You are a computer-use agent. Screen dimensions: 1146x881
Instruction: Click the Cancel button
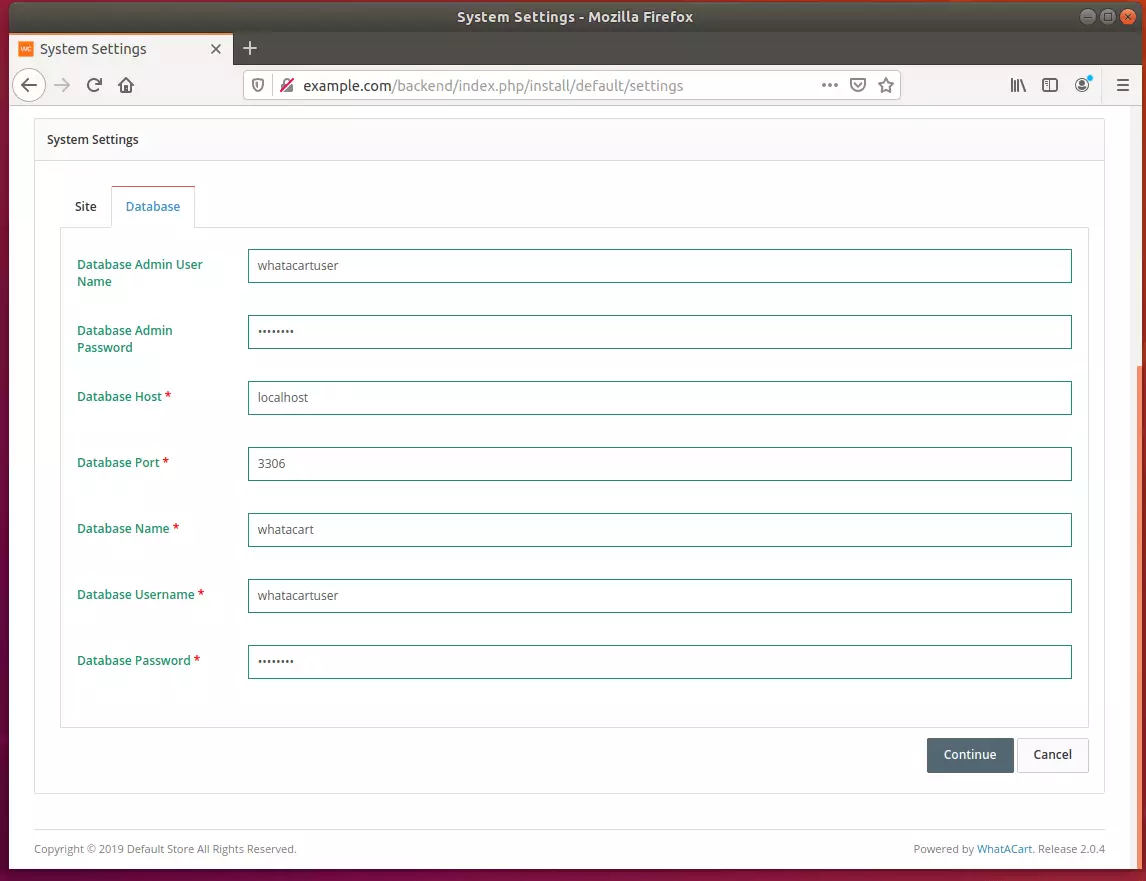[x=1052, y=755]
